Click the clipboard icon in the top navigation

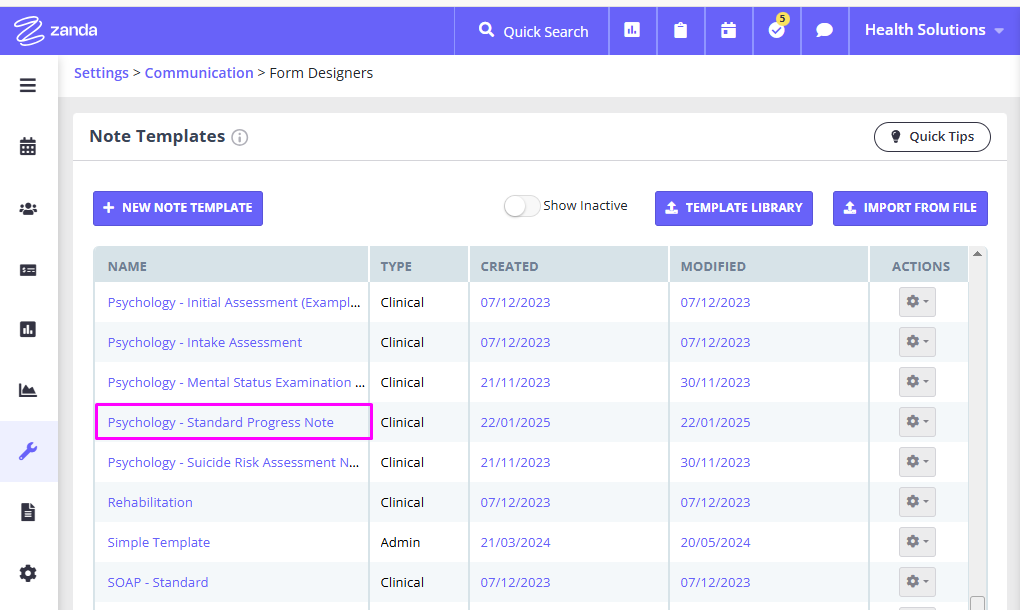tap(680, 30)
